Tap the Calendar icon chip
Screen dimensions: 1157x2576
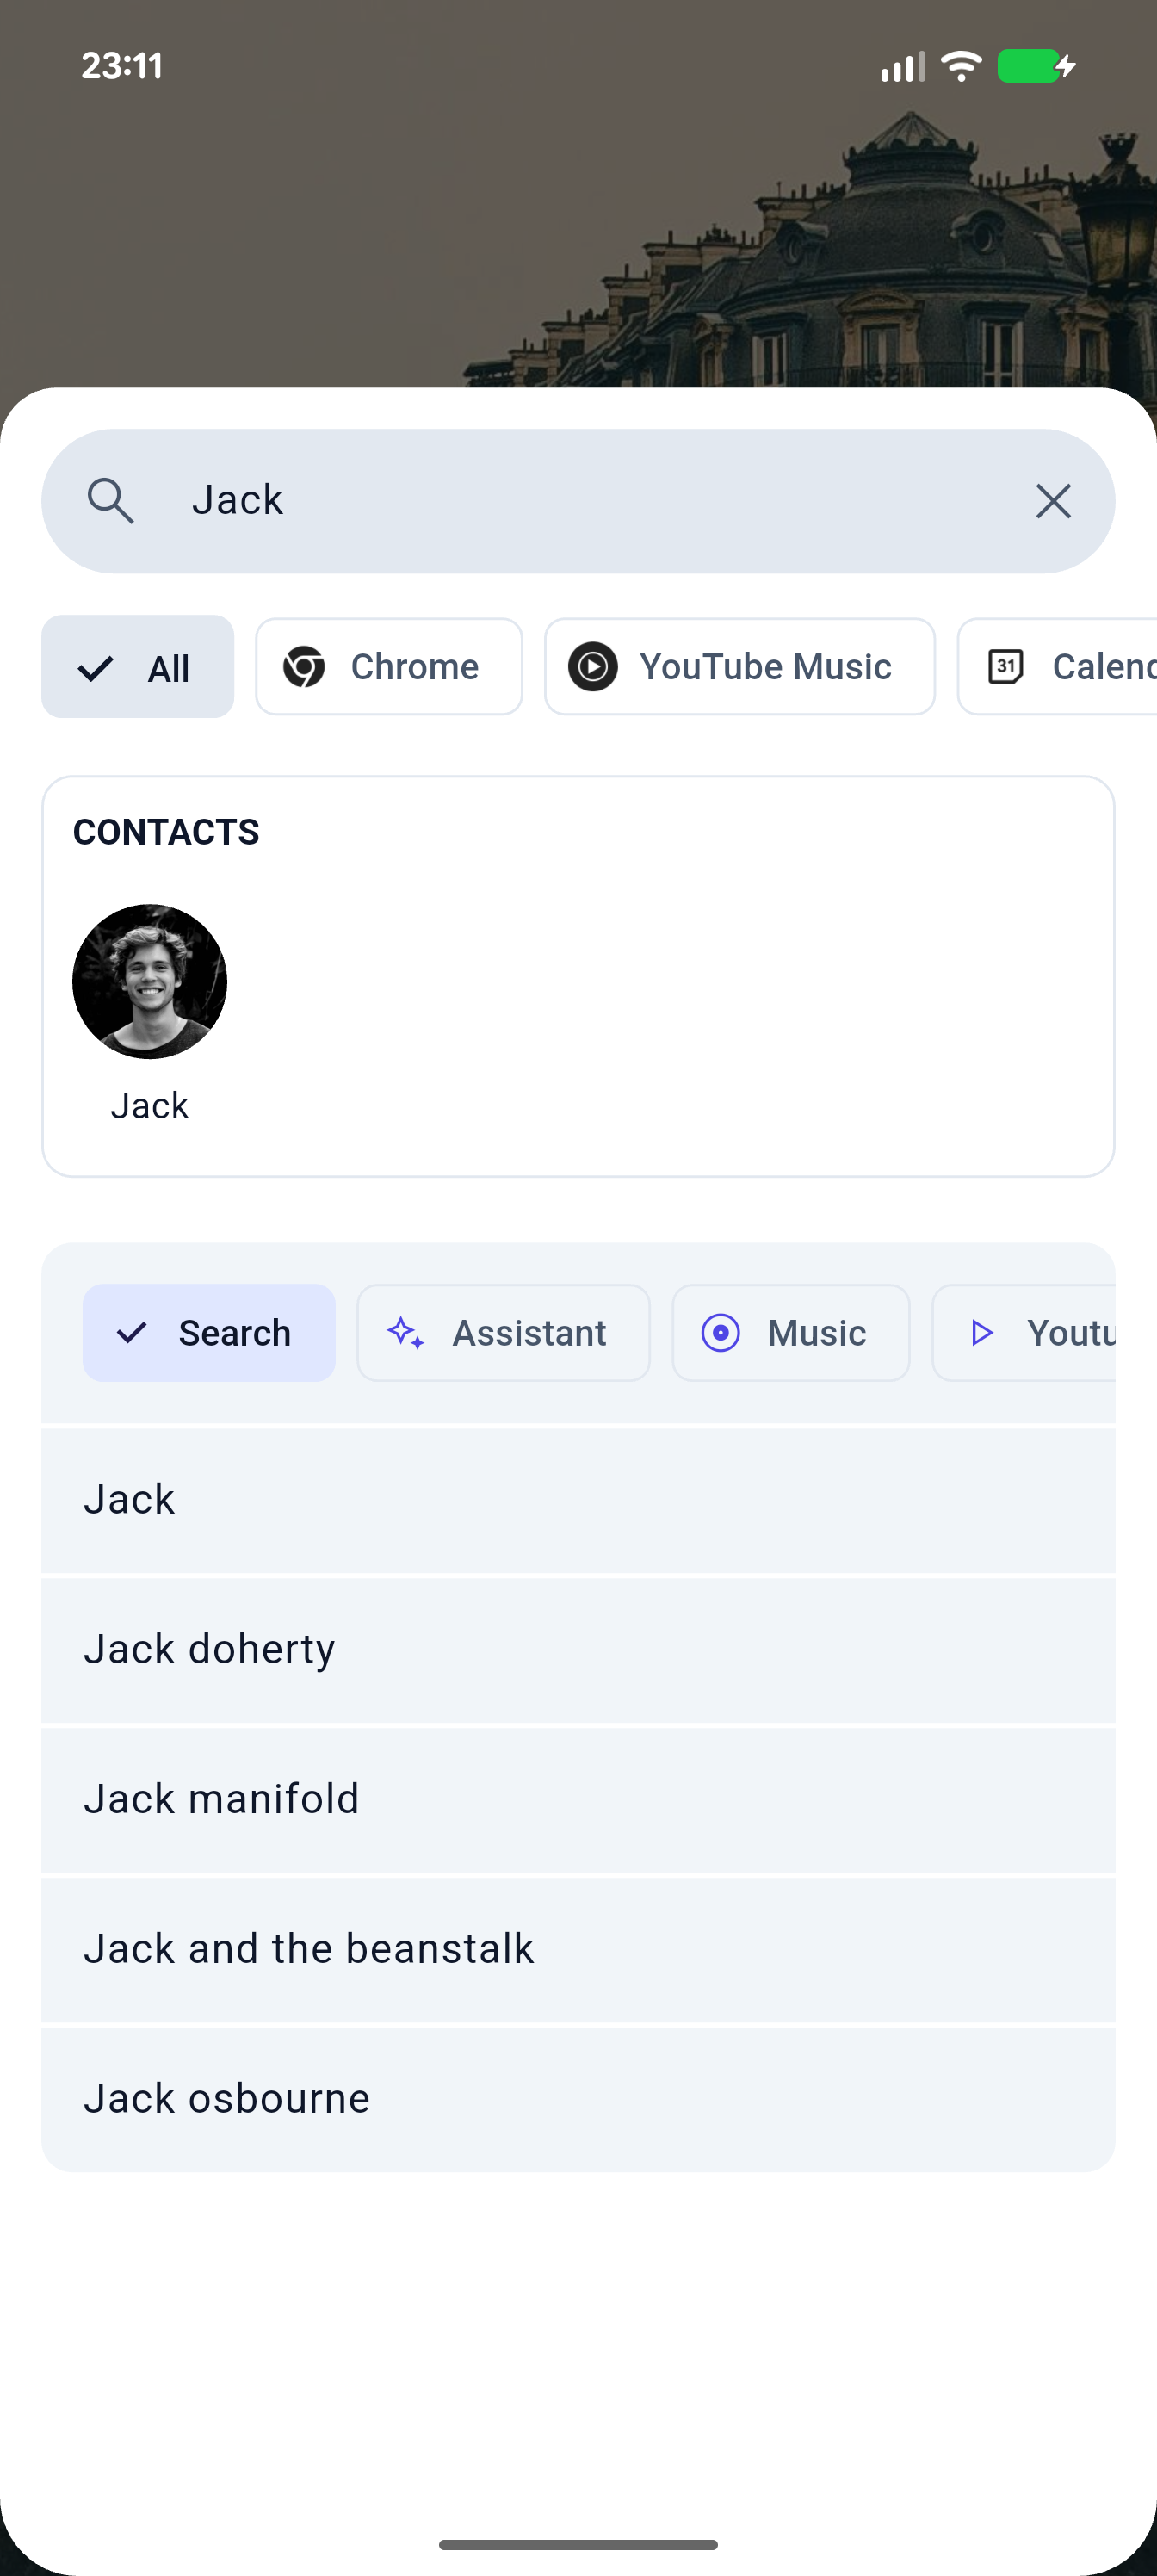1006,667
